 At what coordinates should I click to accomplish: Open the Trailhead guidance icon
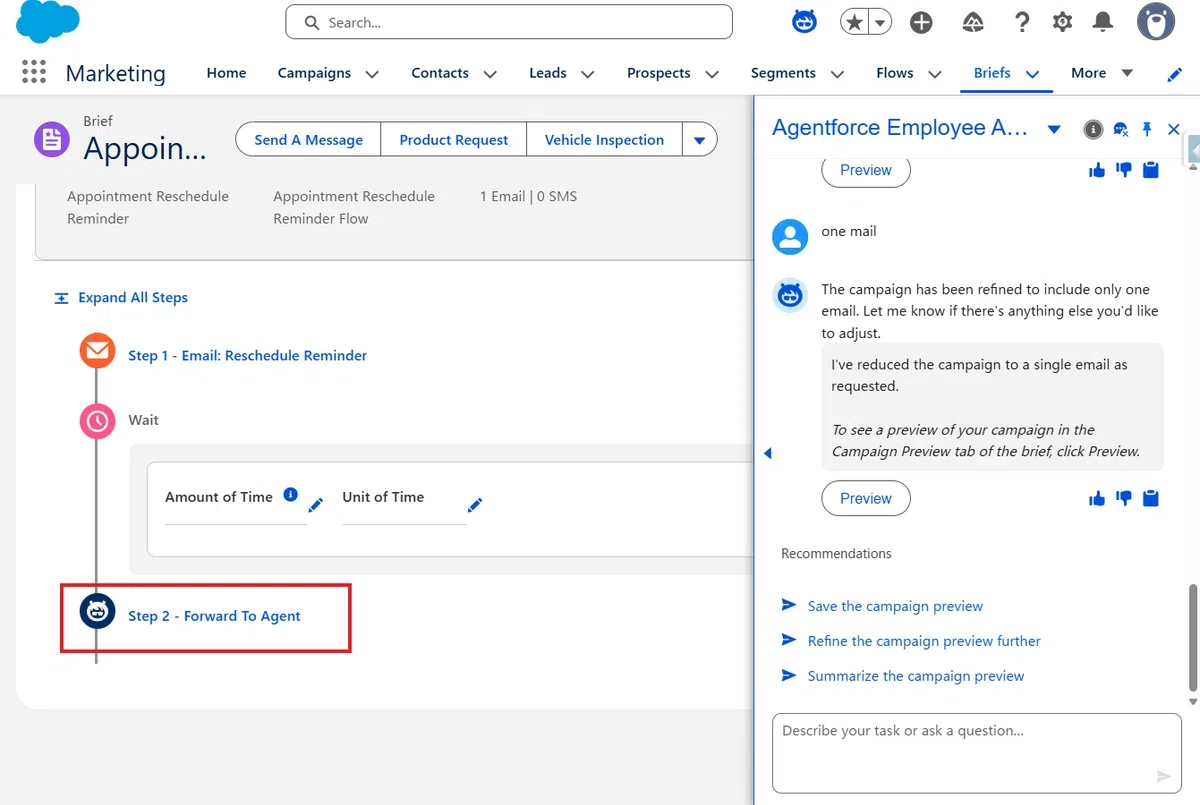[973, 23]
